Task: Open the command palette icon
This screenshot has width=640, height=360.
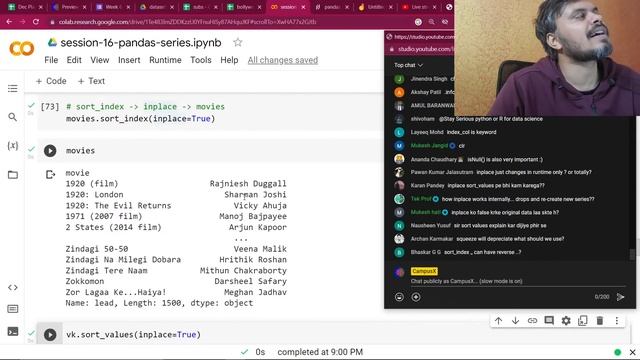Action: (x=13, y=309)
